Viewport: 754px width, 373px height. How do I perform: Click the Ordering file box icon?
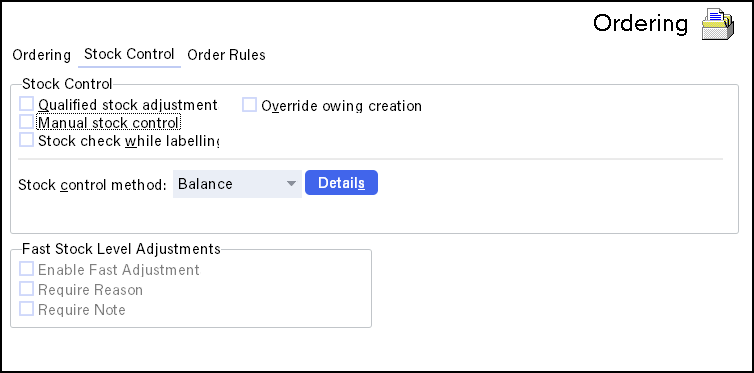coord(717,24)
